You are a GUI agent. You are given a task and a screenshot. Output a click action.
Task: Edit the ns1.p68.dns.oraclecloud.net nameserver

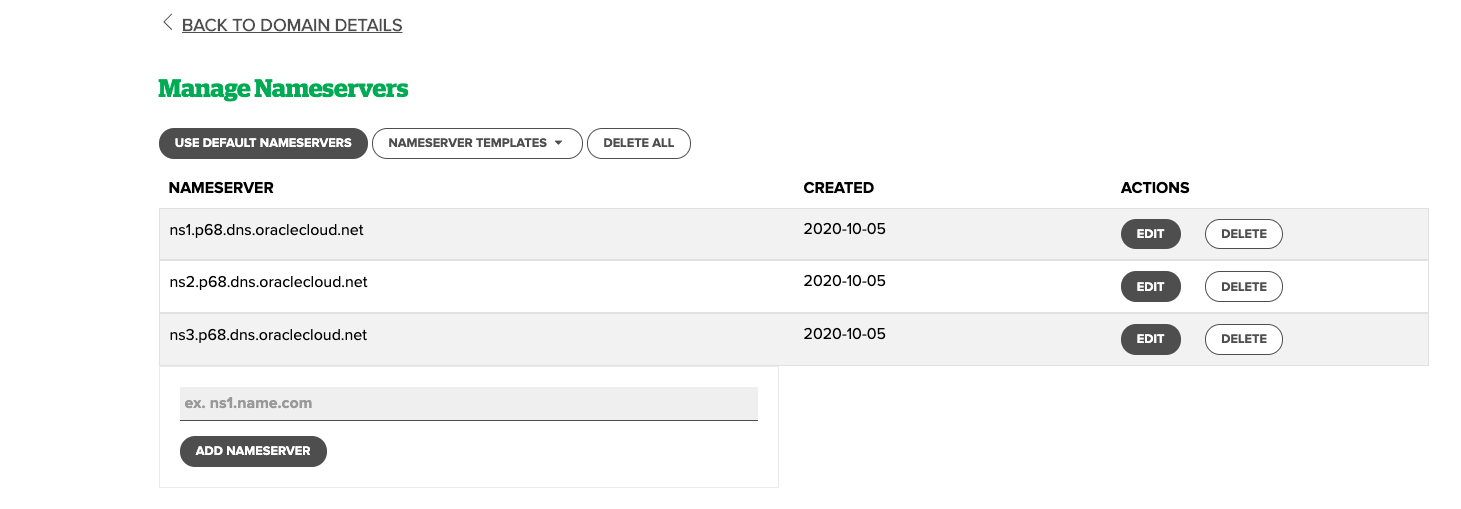click(x=1150, y=234)
